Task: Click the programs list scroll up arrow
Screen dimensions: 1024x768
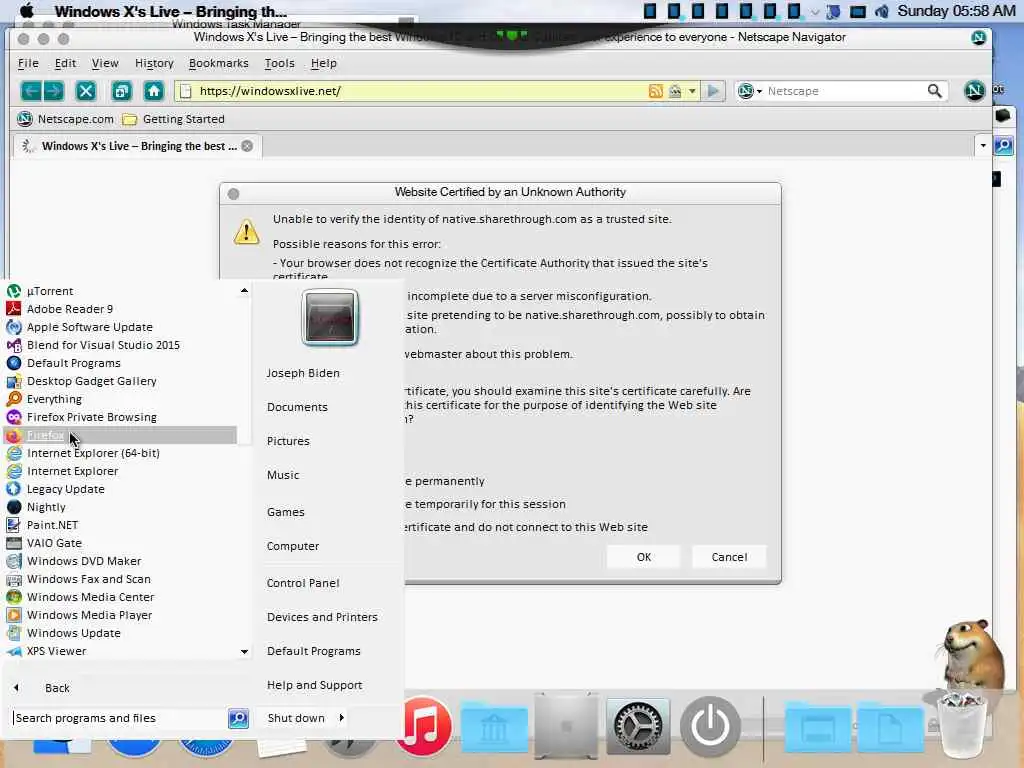Action: pos(244,291)
